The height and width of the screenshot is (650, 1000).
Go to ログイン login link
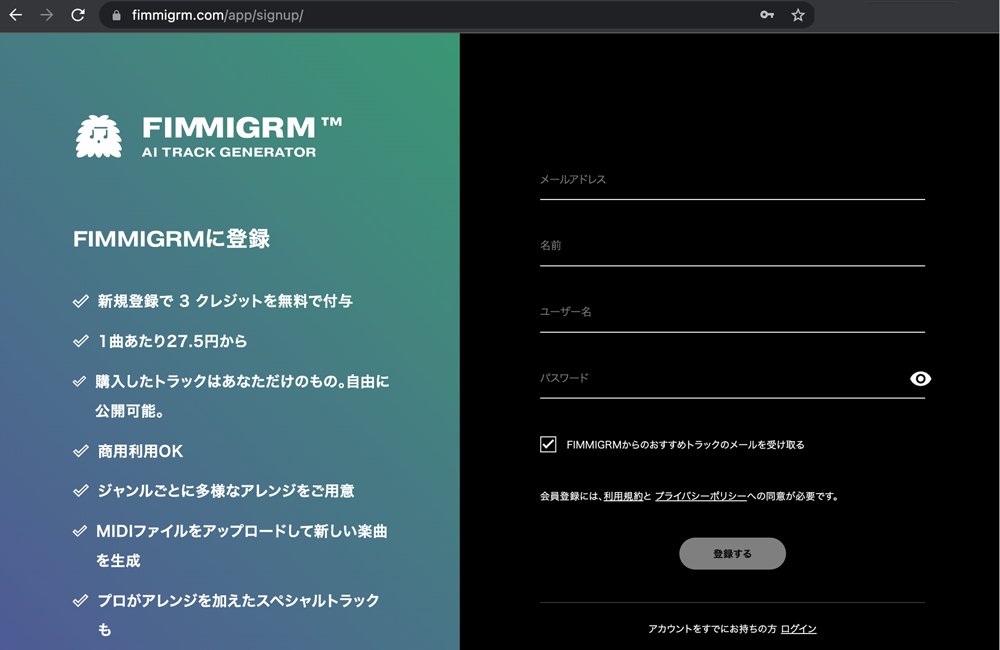point(798,629)
